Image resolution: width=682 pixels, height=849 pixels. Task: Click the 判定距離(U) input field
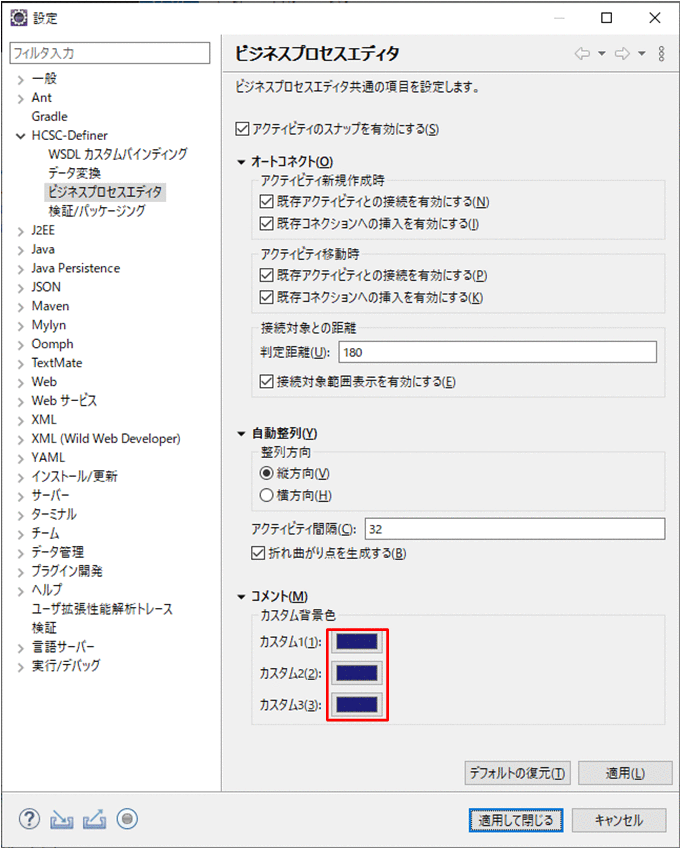click(x=497, y=352)
